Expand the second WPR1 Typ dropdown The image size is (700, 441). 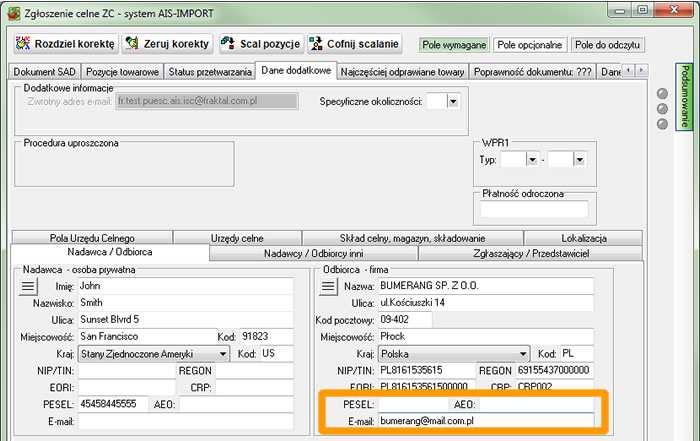579,159
